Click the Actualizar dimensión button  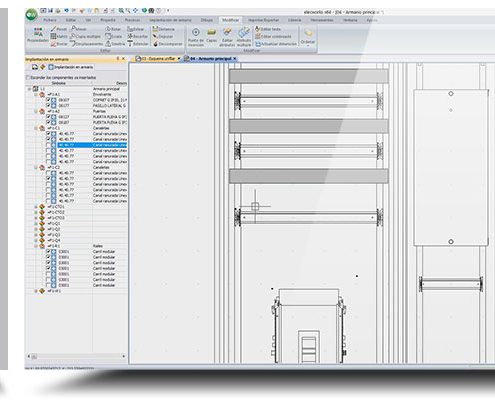276,44
